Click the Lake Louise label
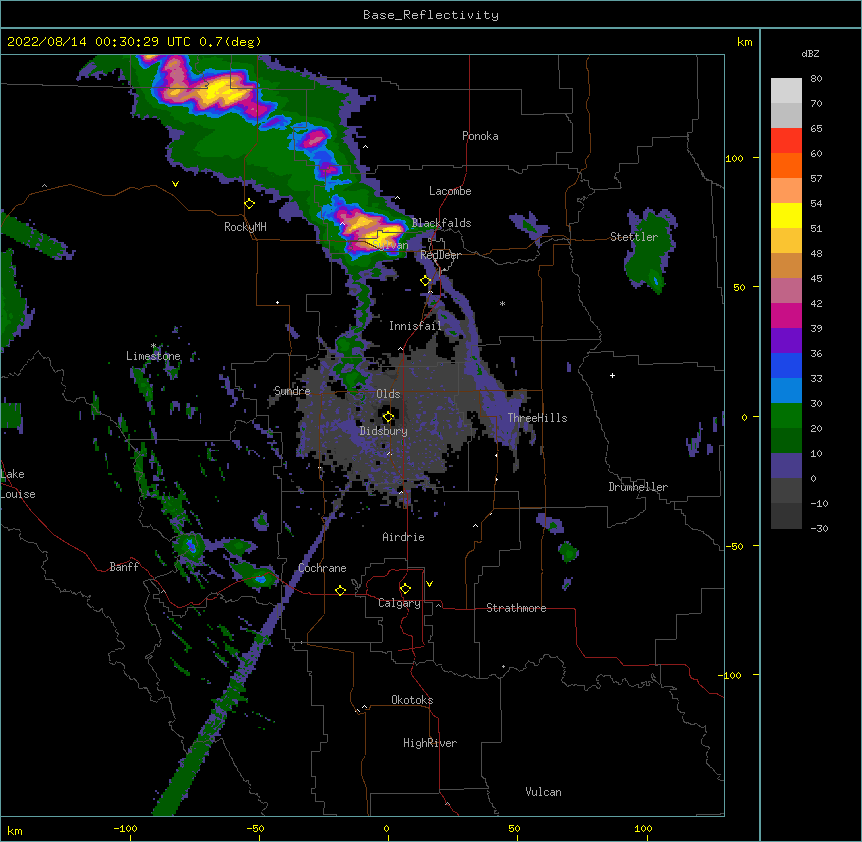Screen dimensions: 862x842 [x=18, y=484]
